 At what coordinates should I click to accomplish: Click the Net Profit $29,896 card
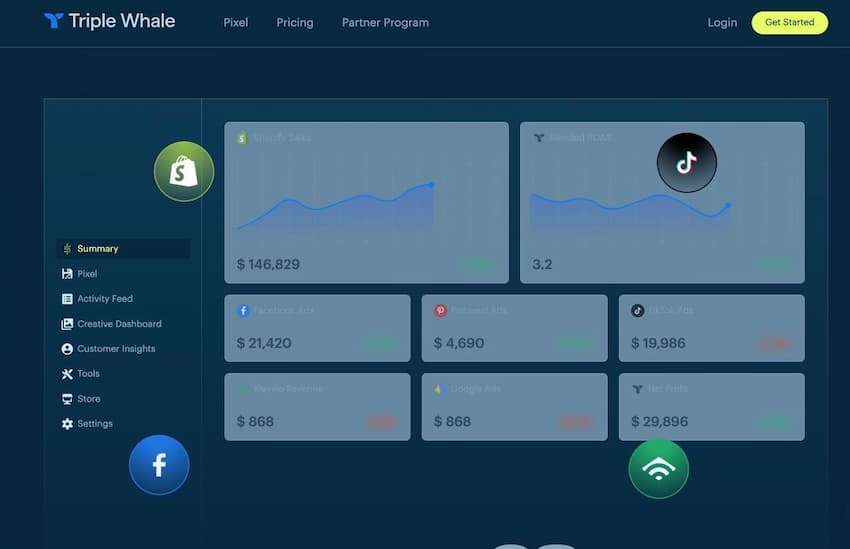711,406
